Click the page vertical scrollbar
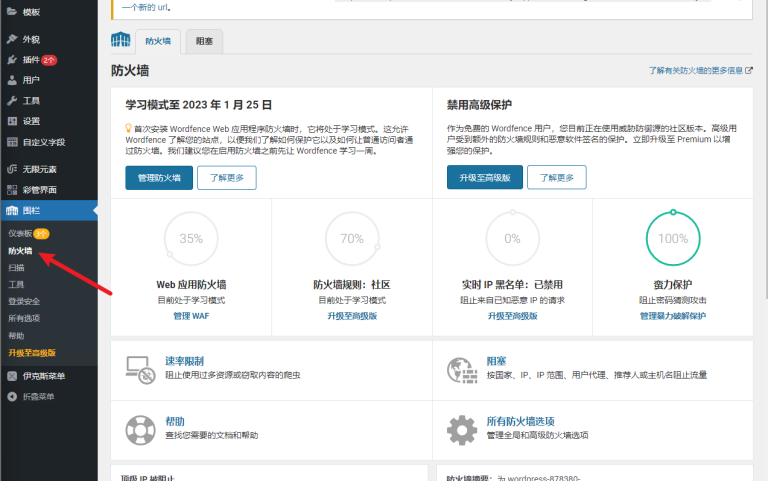Viewport: 768px width, 481px height. coord(766,149)
